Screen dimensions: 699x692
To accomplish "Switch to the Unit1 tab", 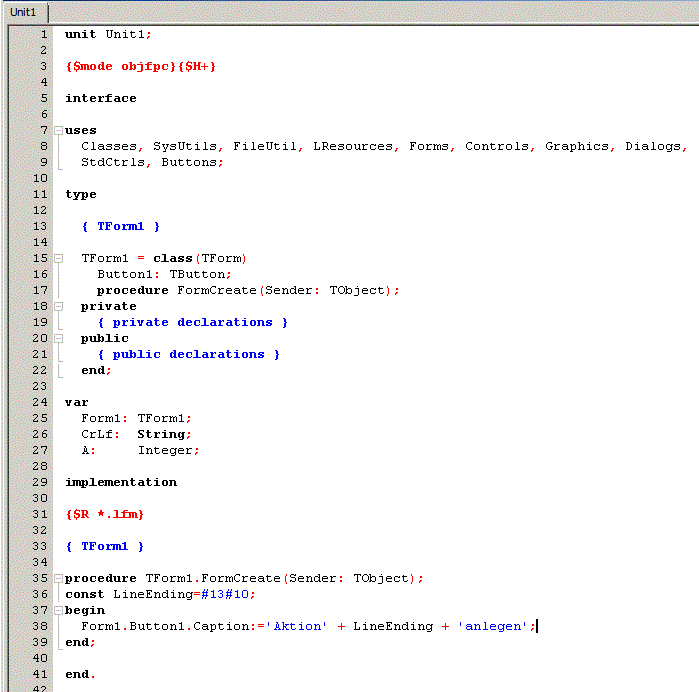I will (23, 12).
